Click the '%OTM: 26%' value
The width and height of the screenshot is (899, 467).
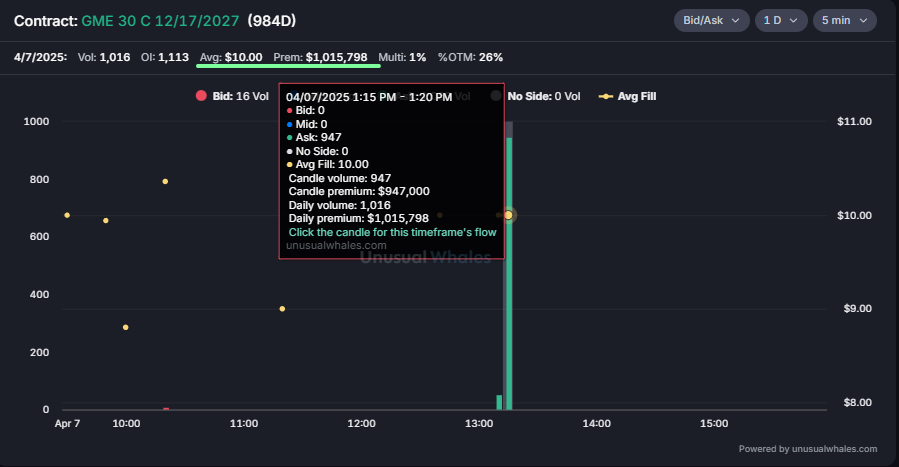[470, 57]
